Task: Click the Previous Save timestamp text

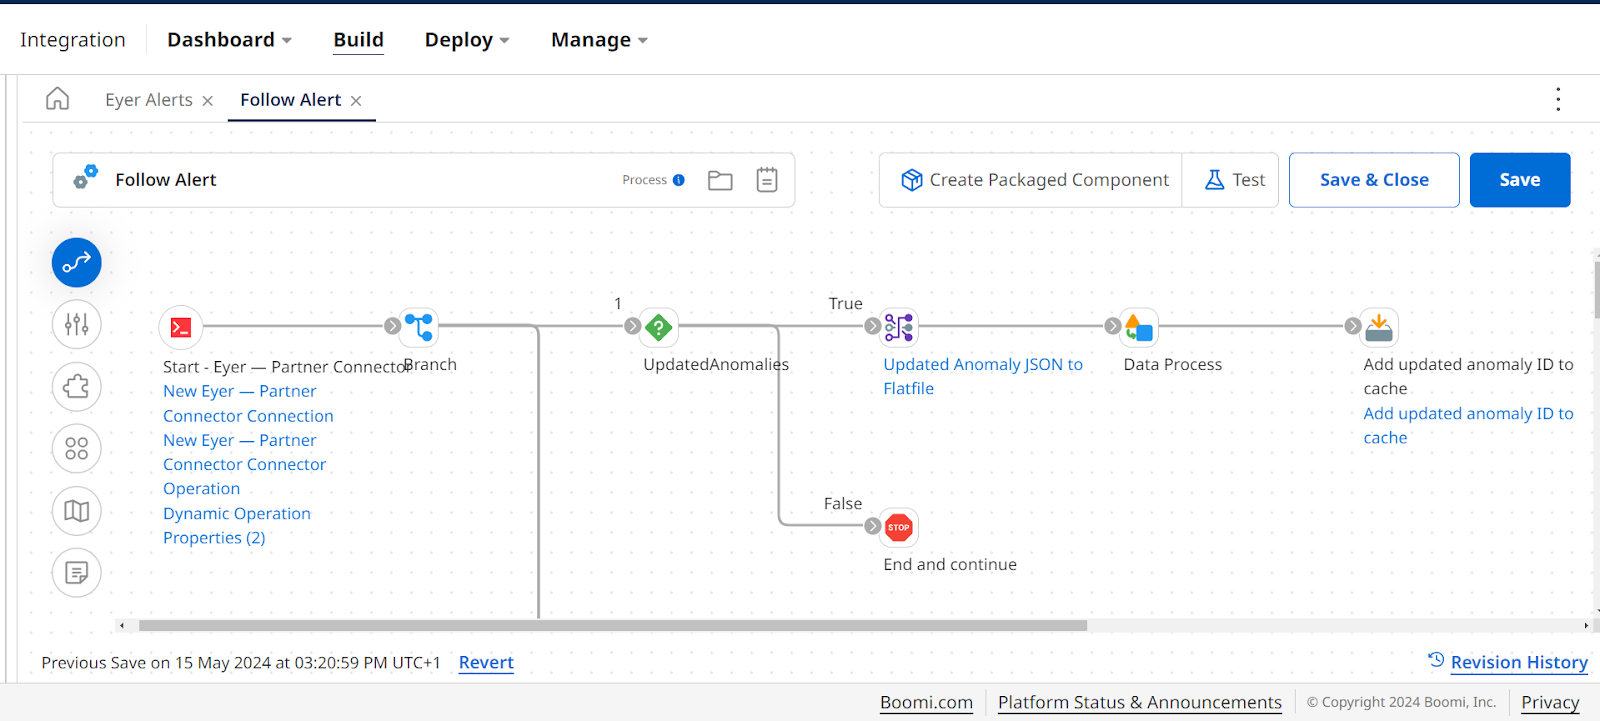Action: tap(241, 662)
